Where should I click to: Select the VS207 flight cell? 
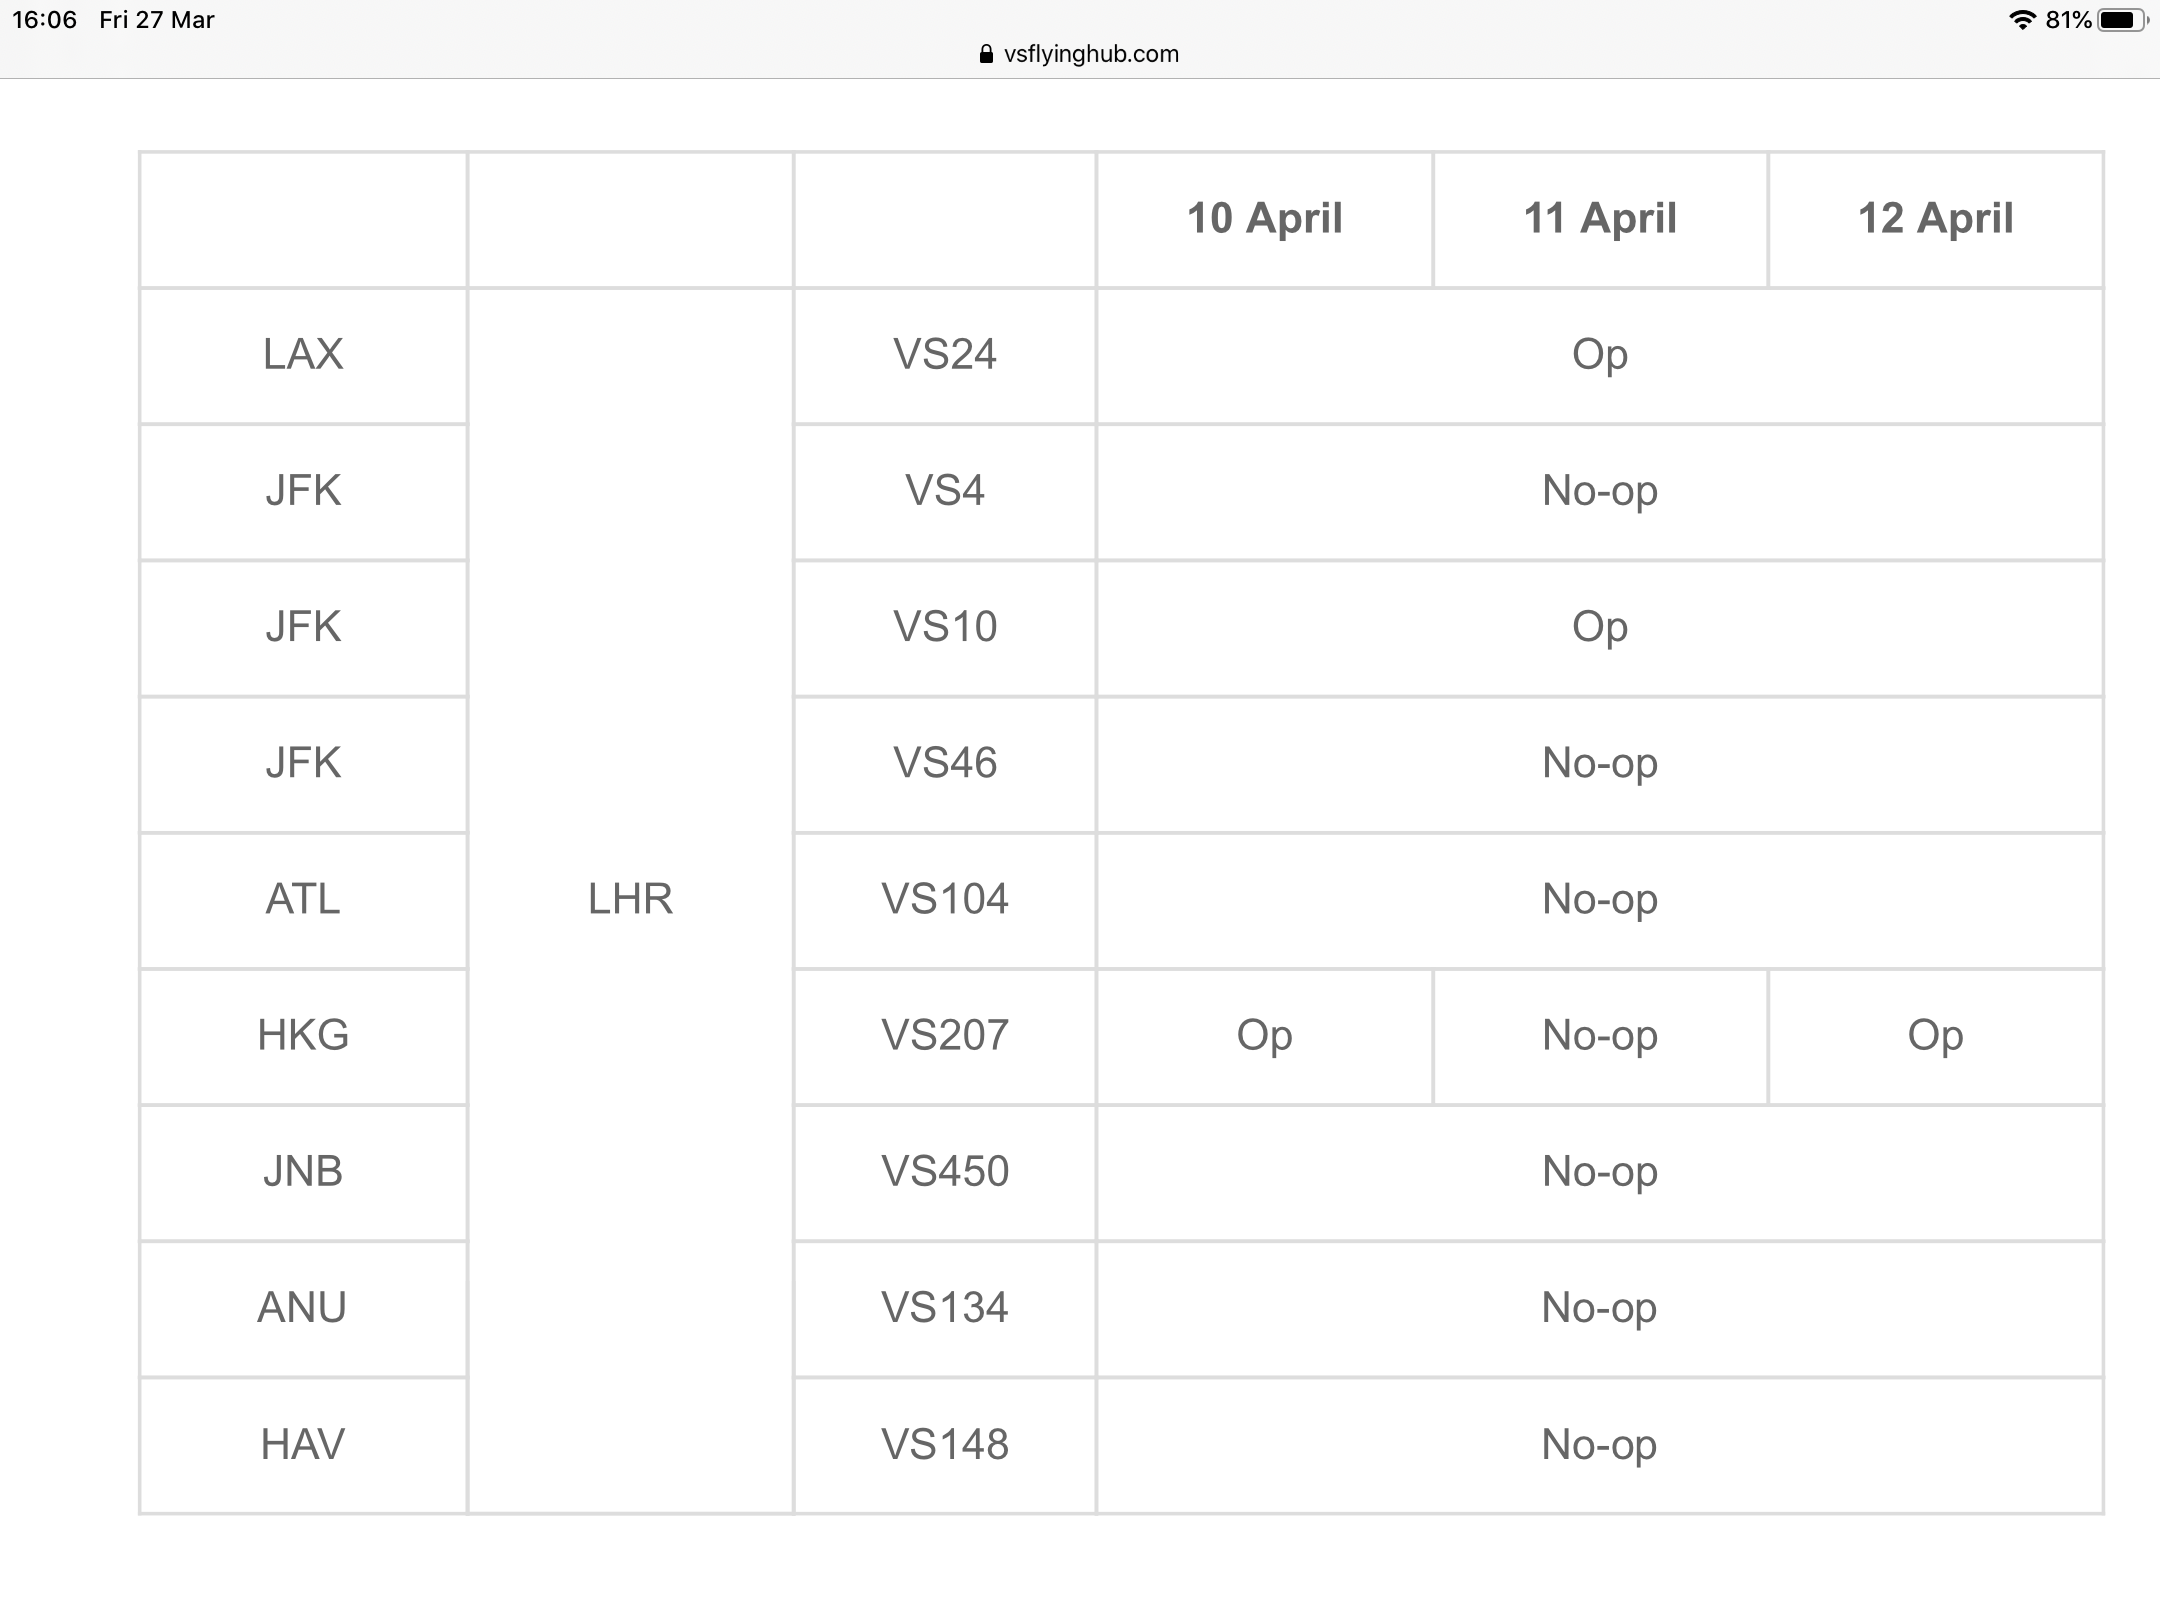pos(945,1036)
